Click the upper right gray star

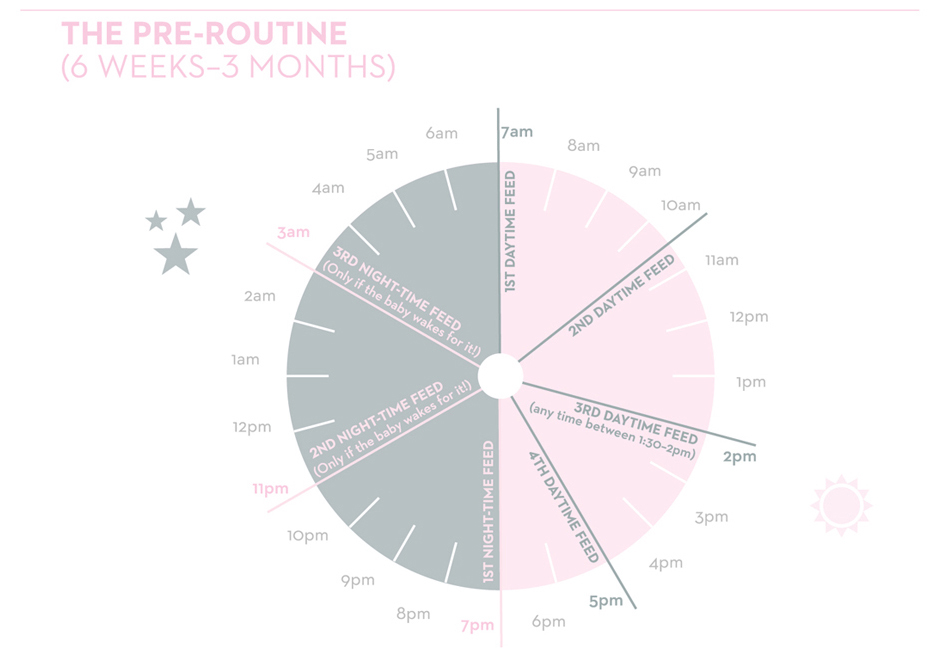191,212
